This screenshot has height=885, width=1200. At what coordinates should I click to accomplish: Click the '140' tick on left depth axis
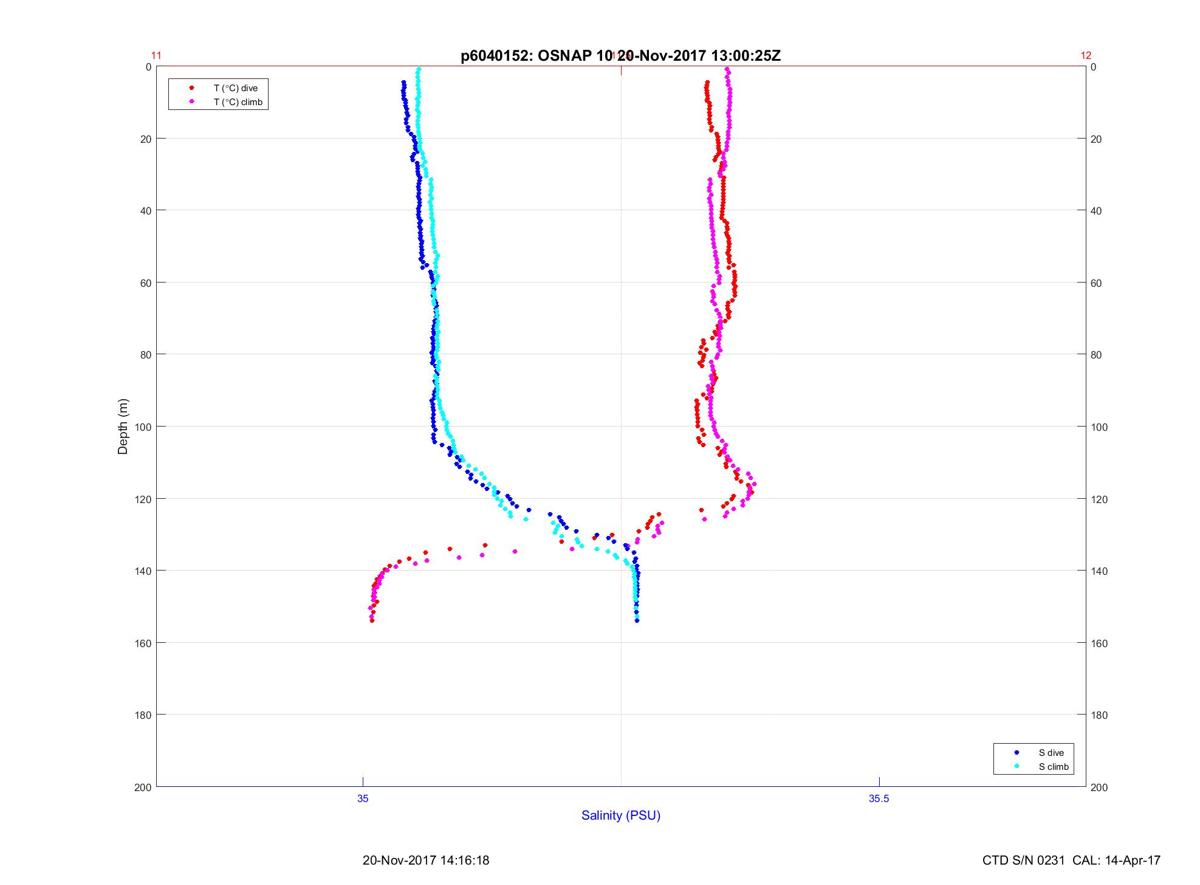point(144,571)
